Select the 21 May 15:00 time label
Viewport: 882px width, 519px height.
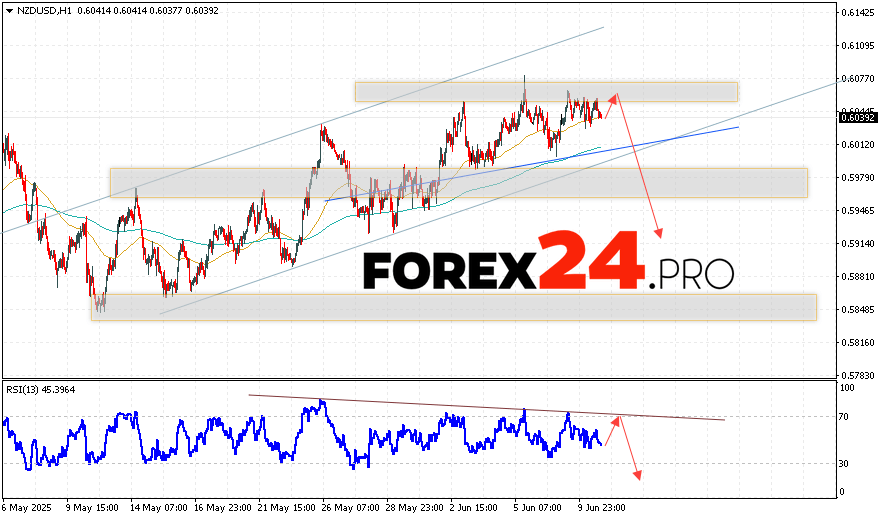click(285, 507)
